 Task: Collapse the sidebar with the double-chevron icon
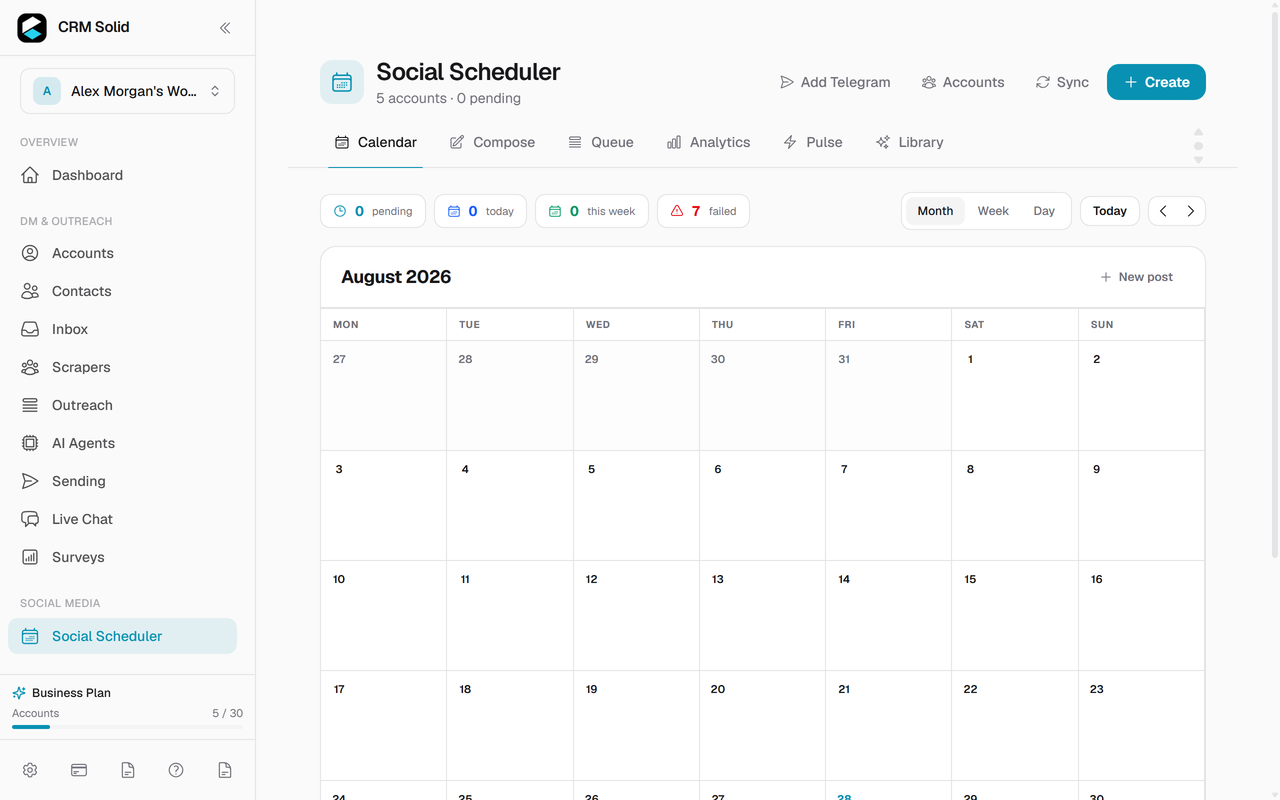tap(225, 28)
